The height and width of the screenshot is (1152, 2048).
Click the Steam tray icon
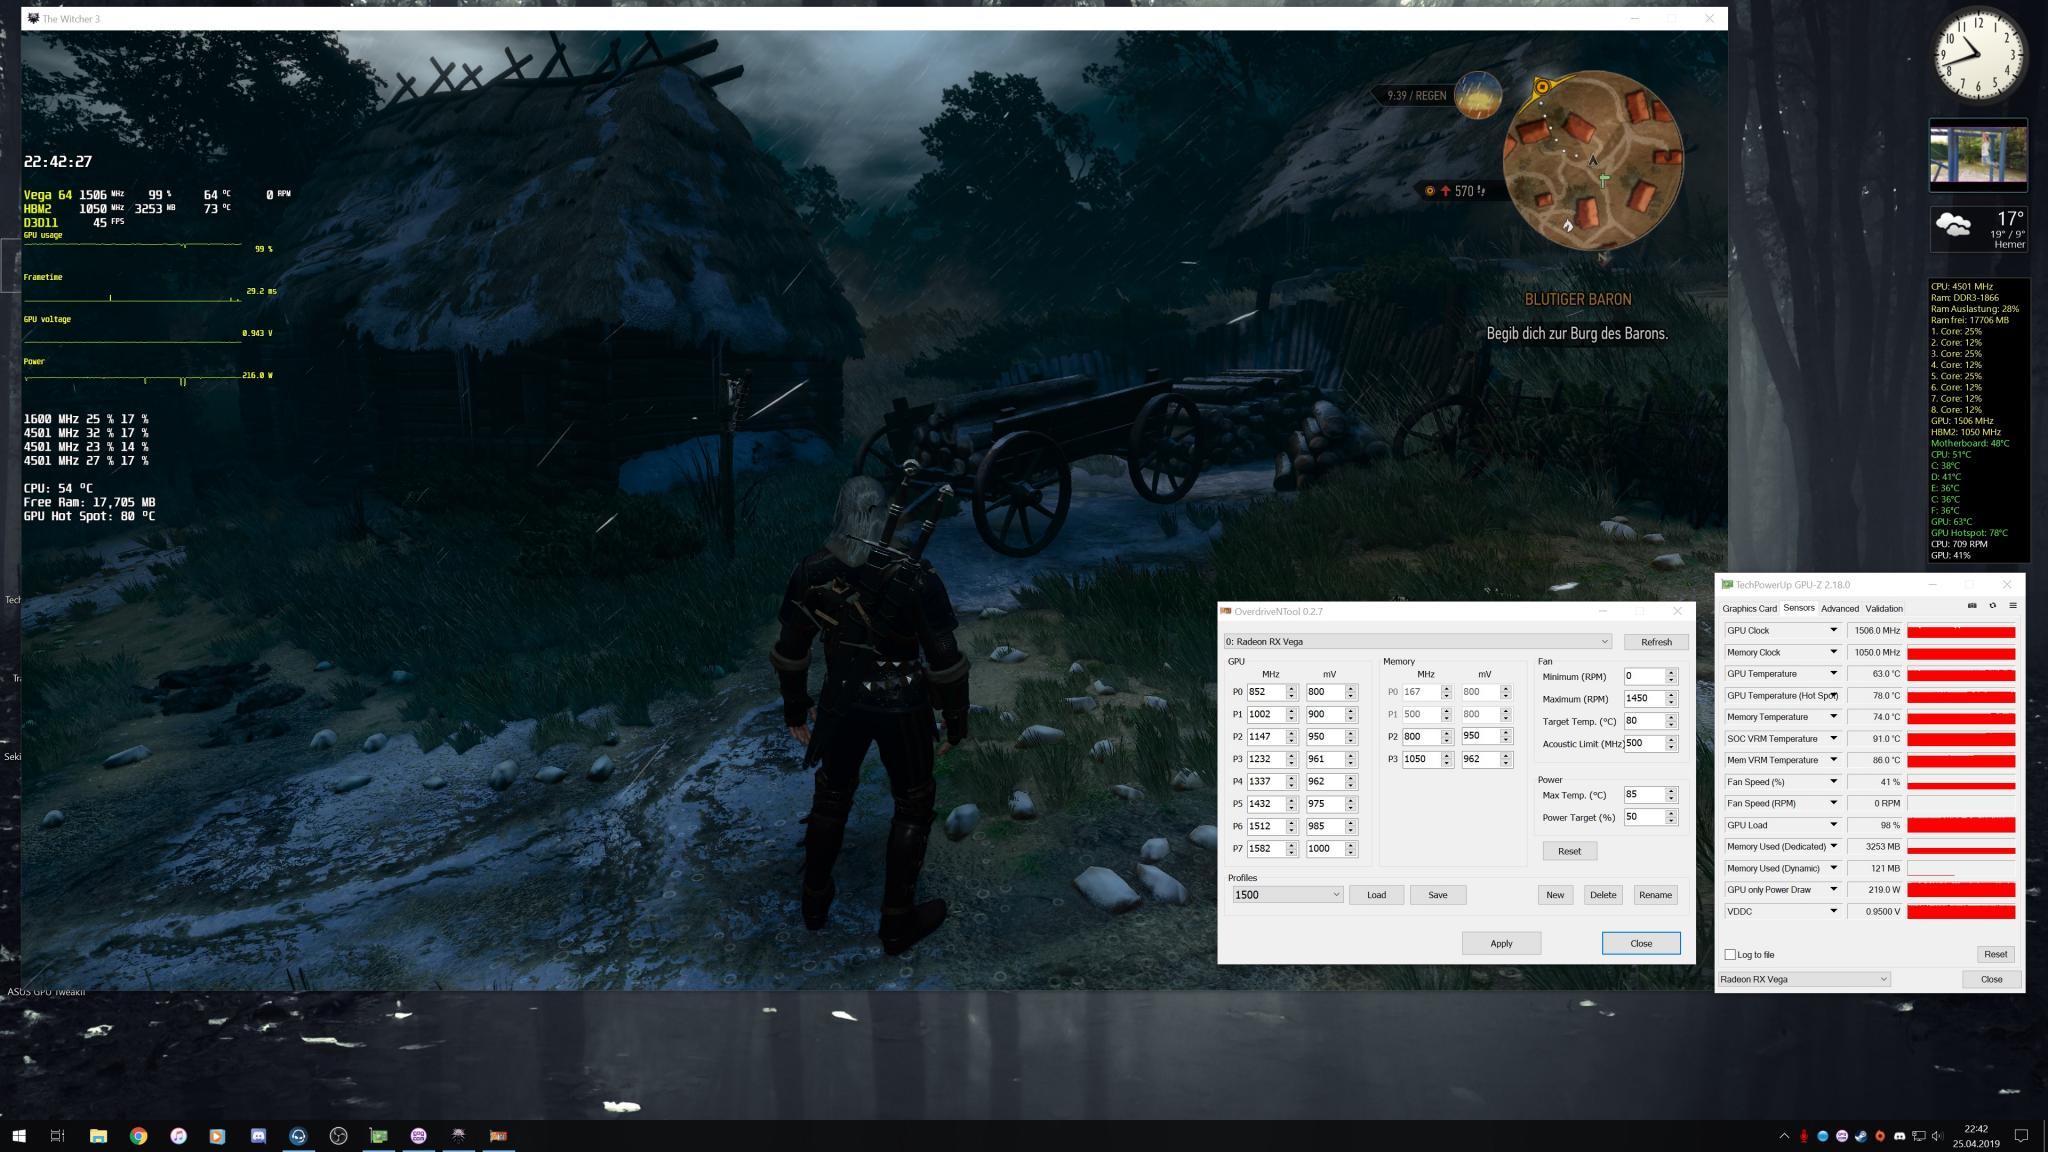click(1861, 1136)
